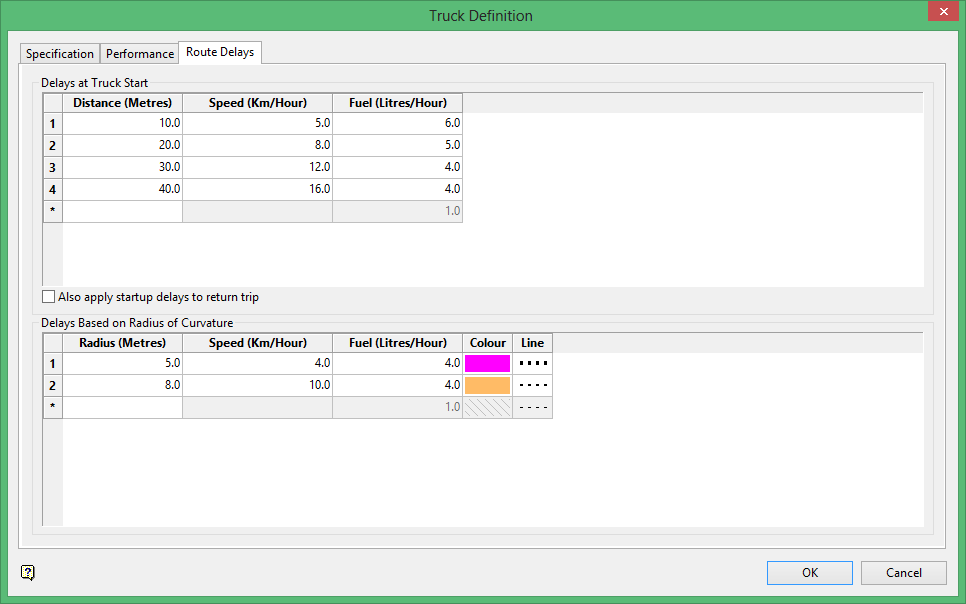Image resolution: width=966 pixels, height=604 pixels.
Task: Click the Radius (Metres) column header
Action: (x=123, y=343)
